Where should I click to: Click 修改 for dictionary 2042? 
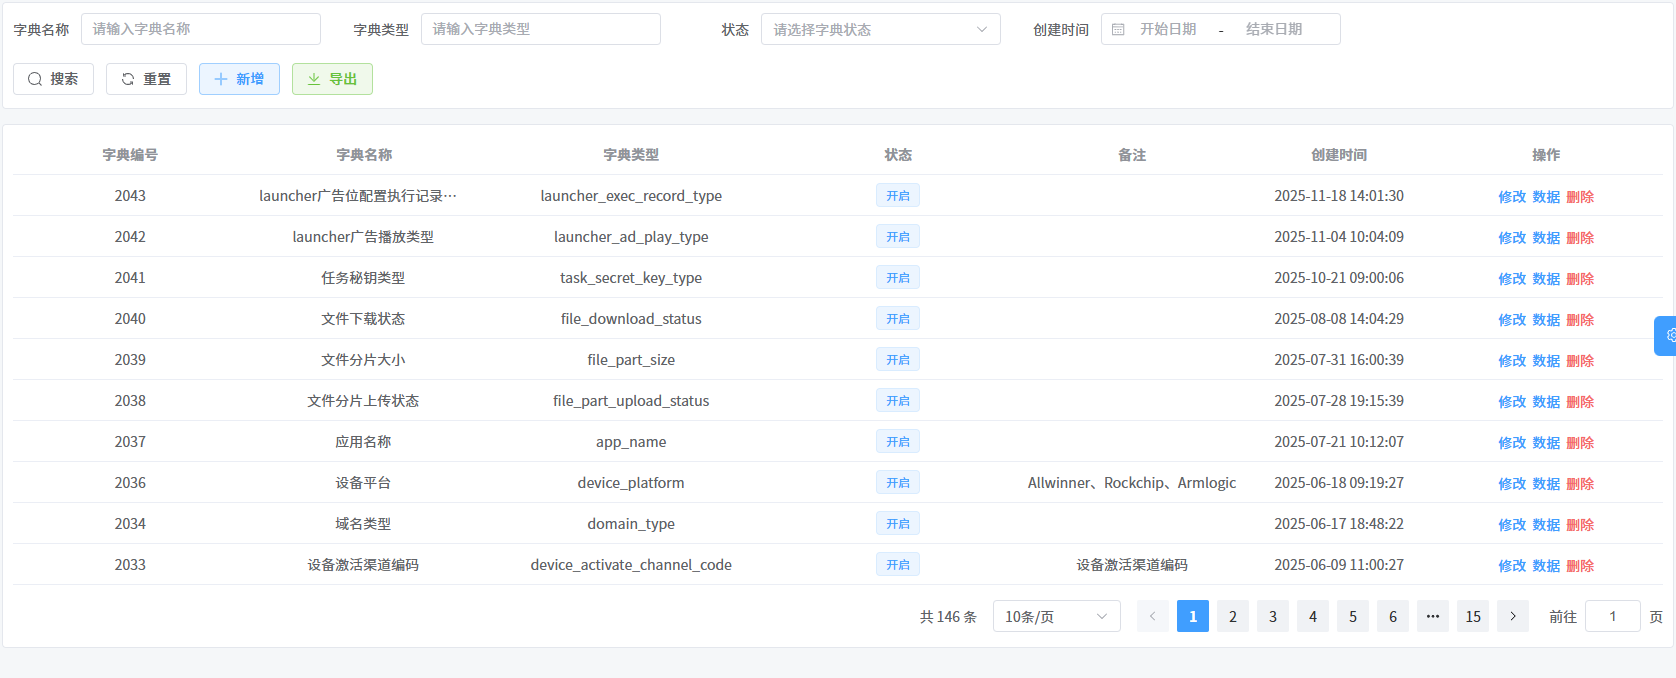pyautogui.click(x=1512, y=238)
